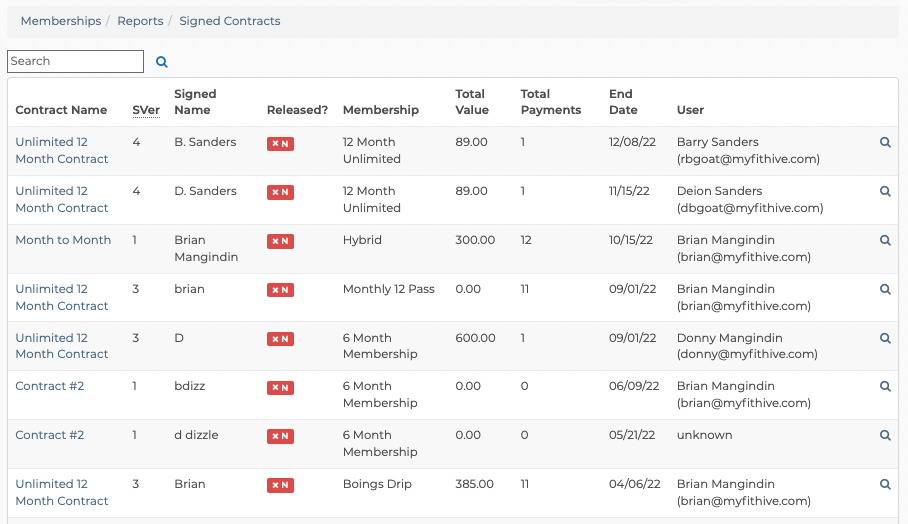The width and height of the screenshot is (908, 524).
Task: Open details magnifier for Month to Month row
Action: tap(885, 240)
